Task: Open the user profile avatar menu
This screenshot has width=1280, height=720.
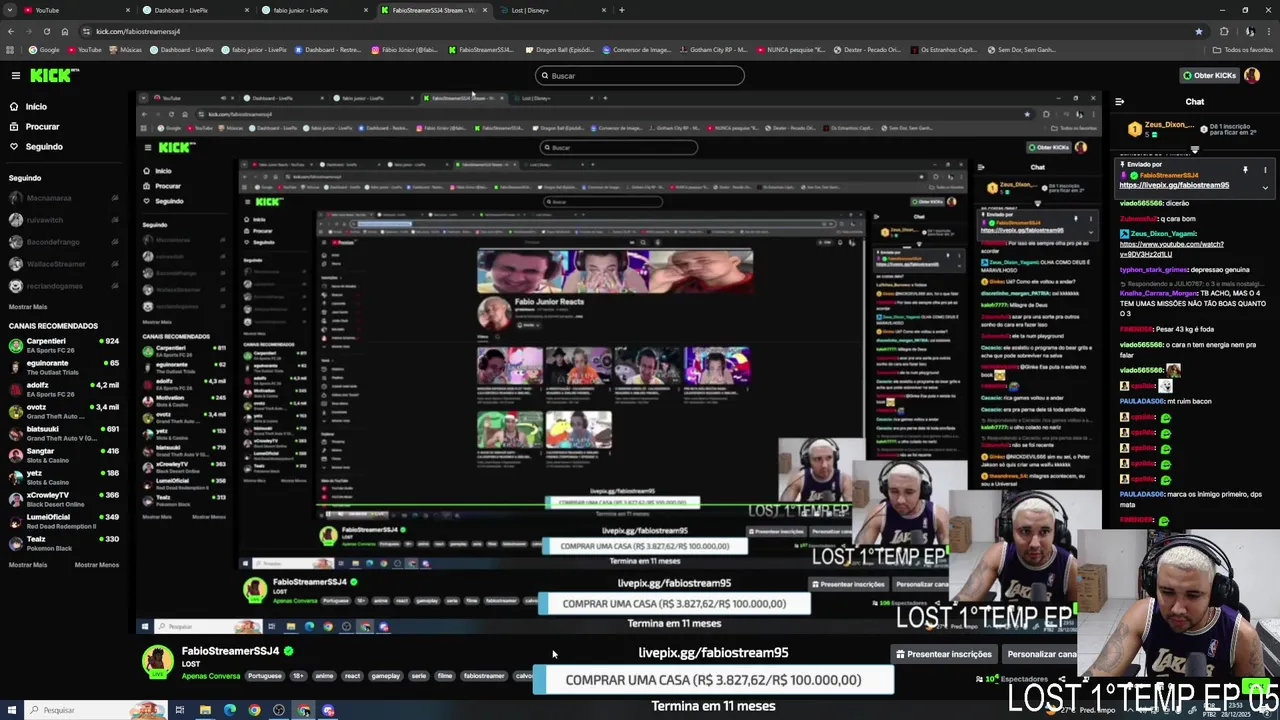Action: click(x=1252, y=75)
